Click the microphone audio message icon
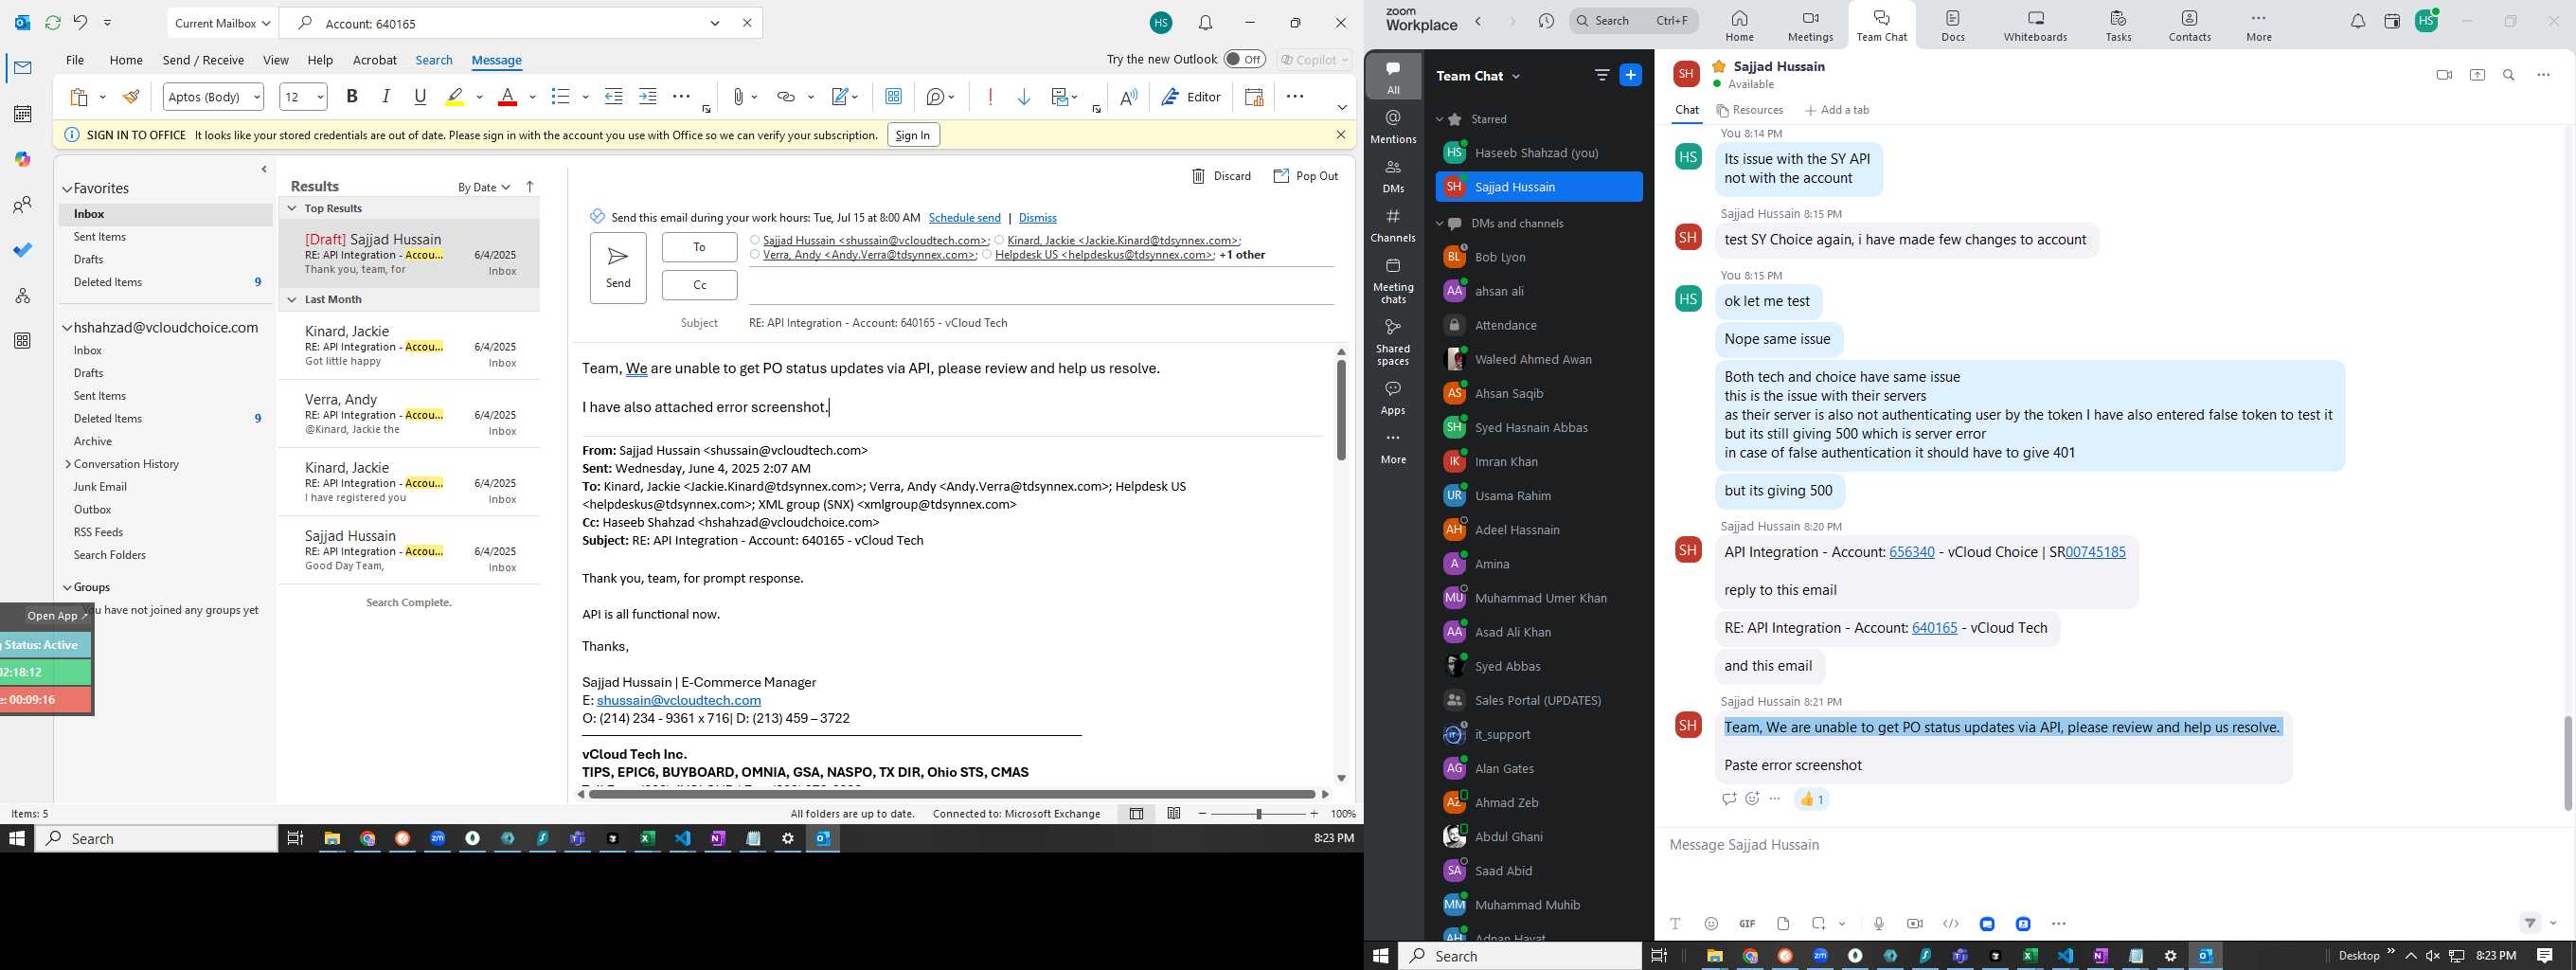 tap(1879, 923)
